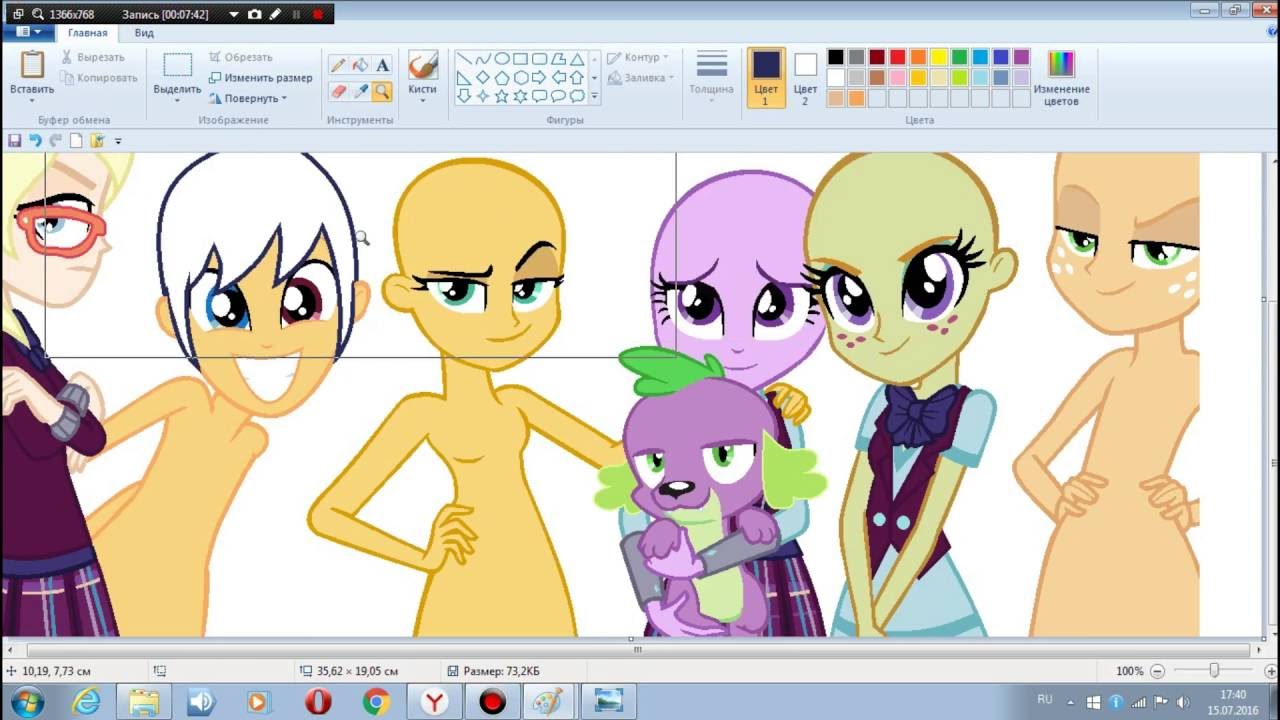This screenshot has height=720, width=1280.
Task: Select the Pencil tool
Action: [x=338, y=65]
